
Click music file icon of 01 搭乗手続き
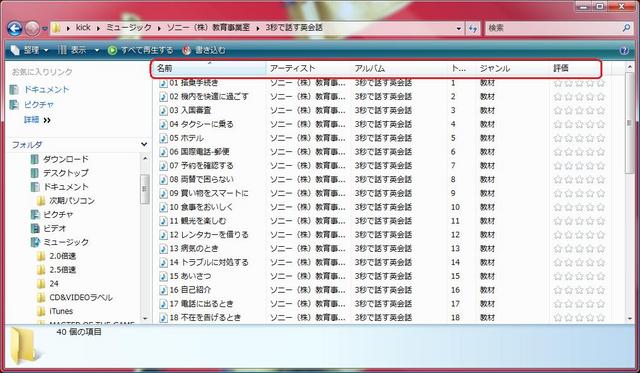[163, 83]
